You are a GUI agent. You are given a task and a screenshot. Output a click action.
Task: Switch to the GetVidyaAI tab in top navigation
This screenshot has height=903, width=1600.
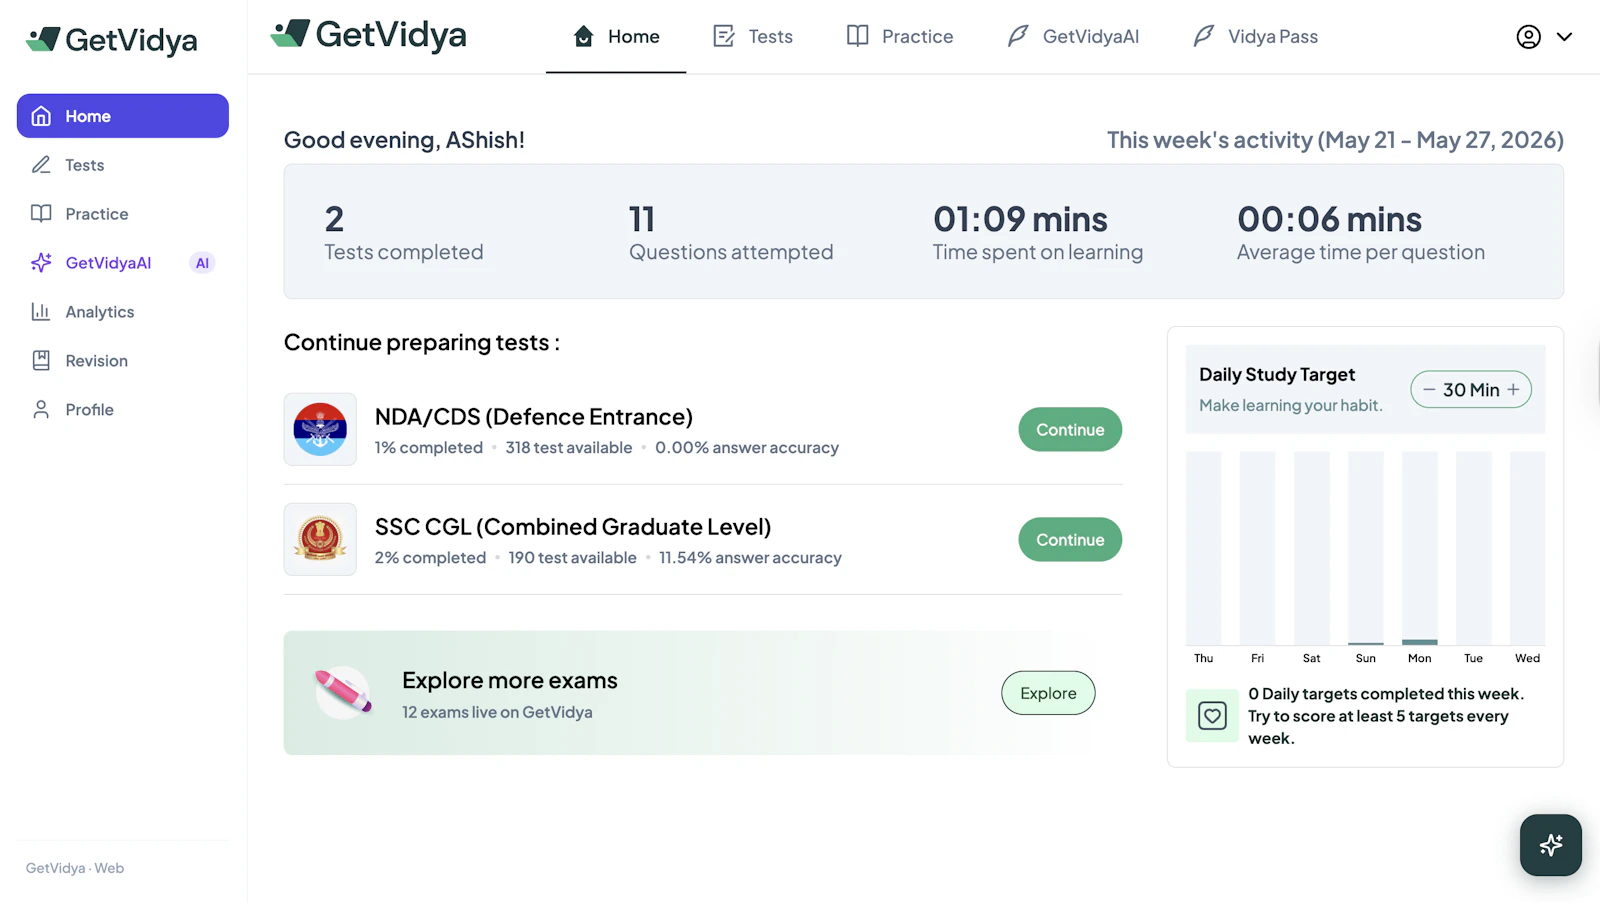click(x=1073, y=37)
